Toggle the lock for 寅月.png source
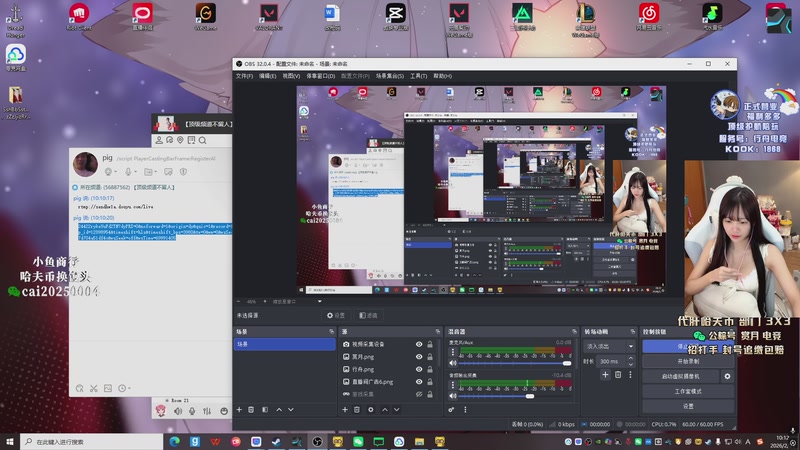 pos(430,357)
